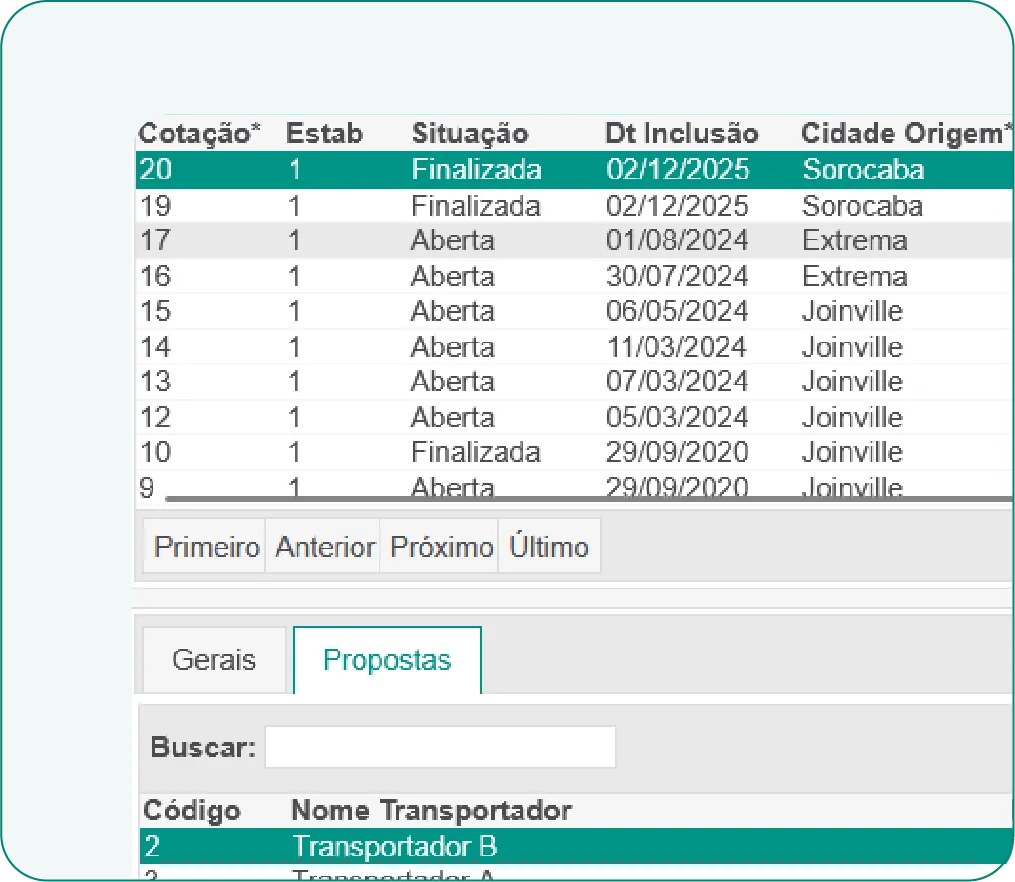Switch to the Gerais tab

click(213, 660)
